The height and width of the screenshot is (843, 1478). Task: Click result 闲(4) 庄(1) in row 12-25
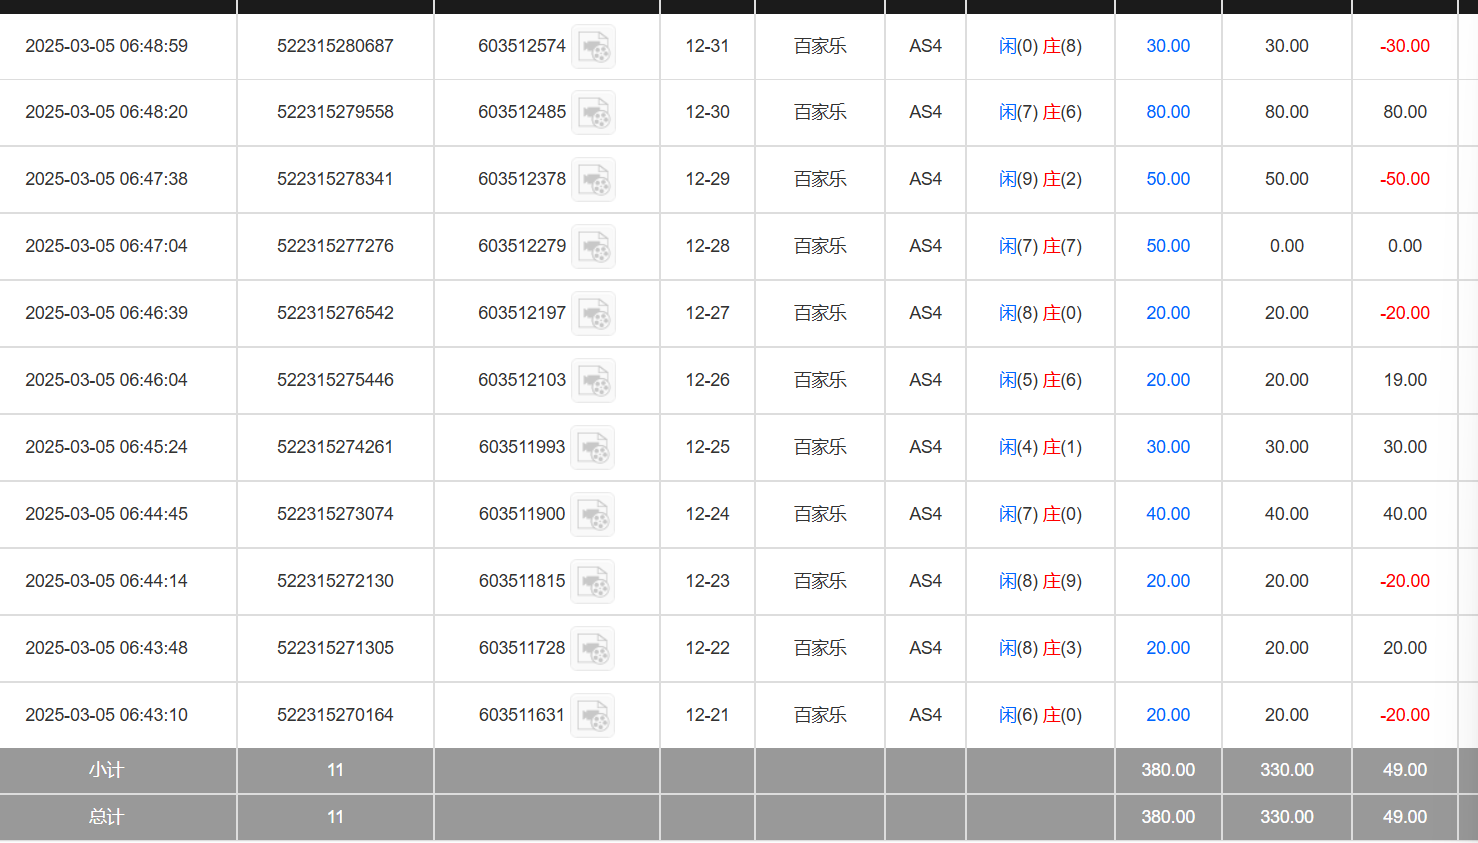click(x=1040, y=447)
